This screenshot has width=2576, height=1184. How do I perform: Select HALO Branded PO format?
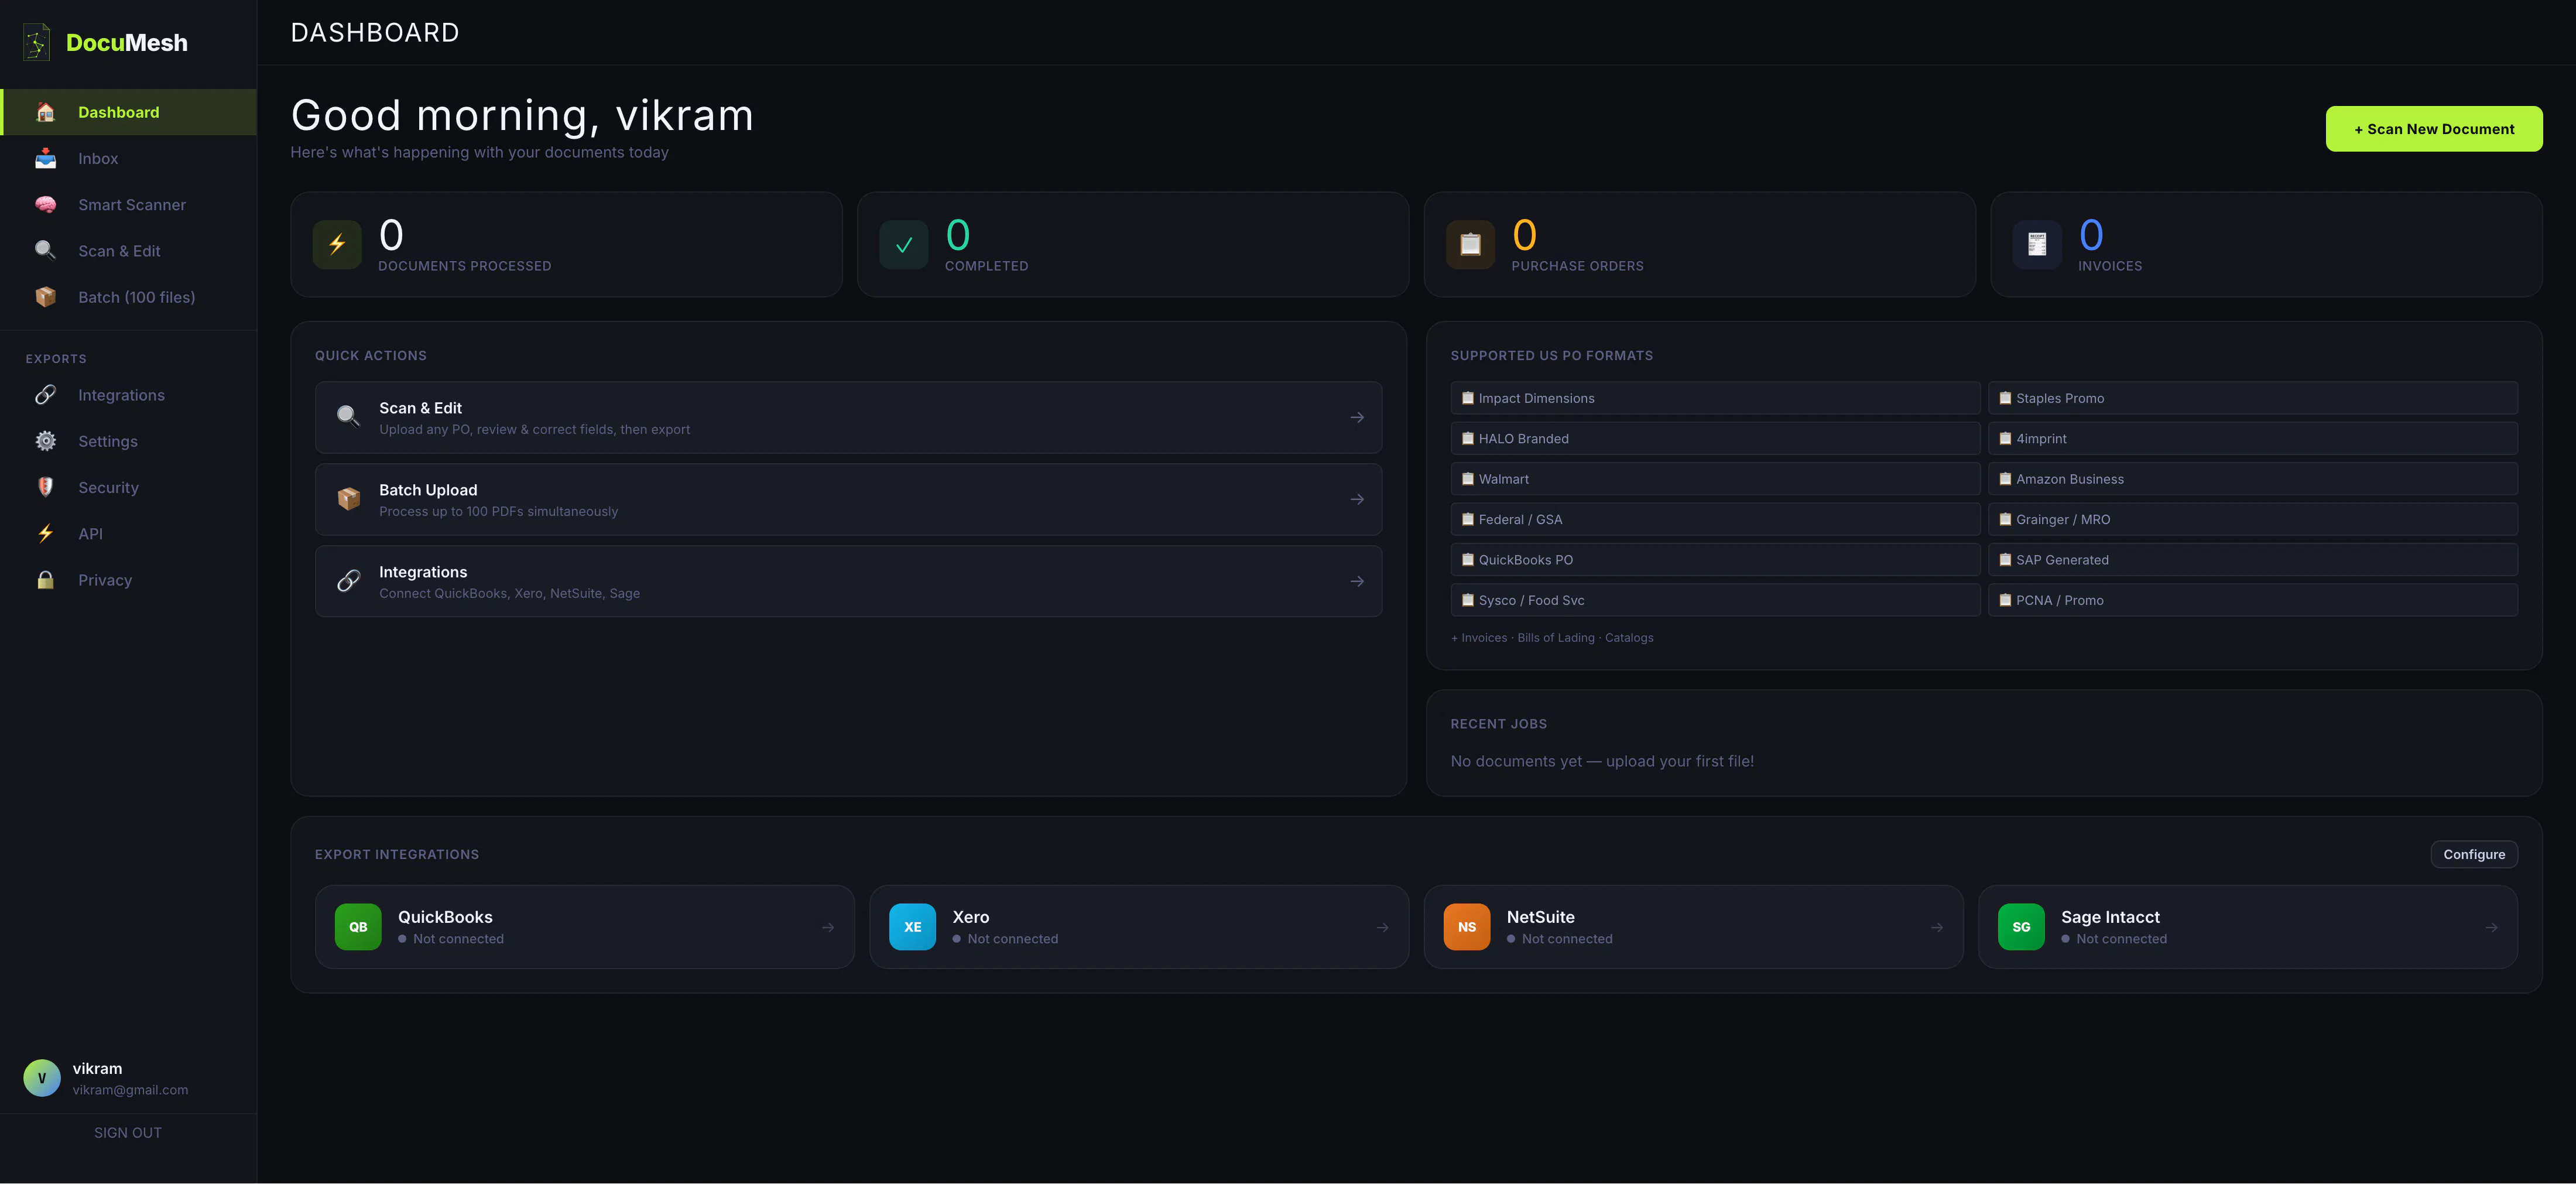click(1715, 438)
